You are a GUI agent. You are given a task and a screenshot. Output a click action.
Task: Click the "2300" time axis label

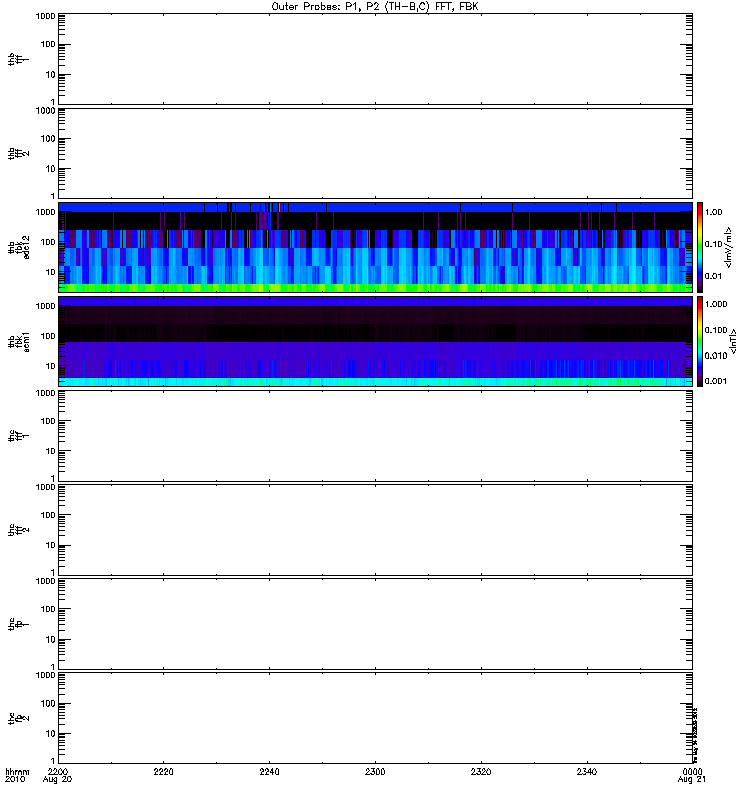[375, 772]
